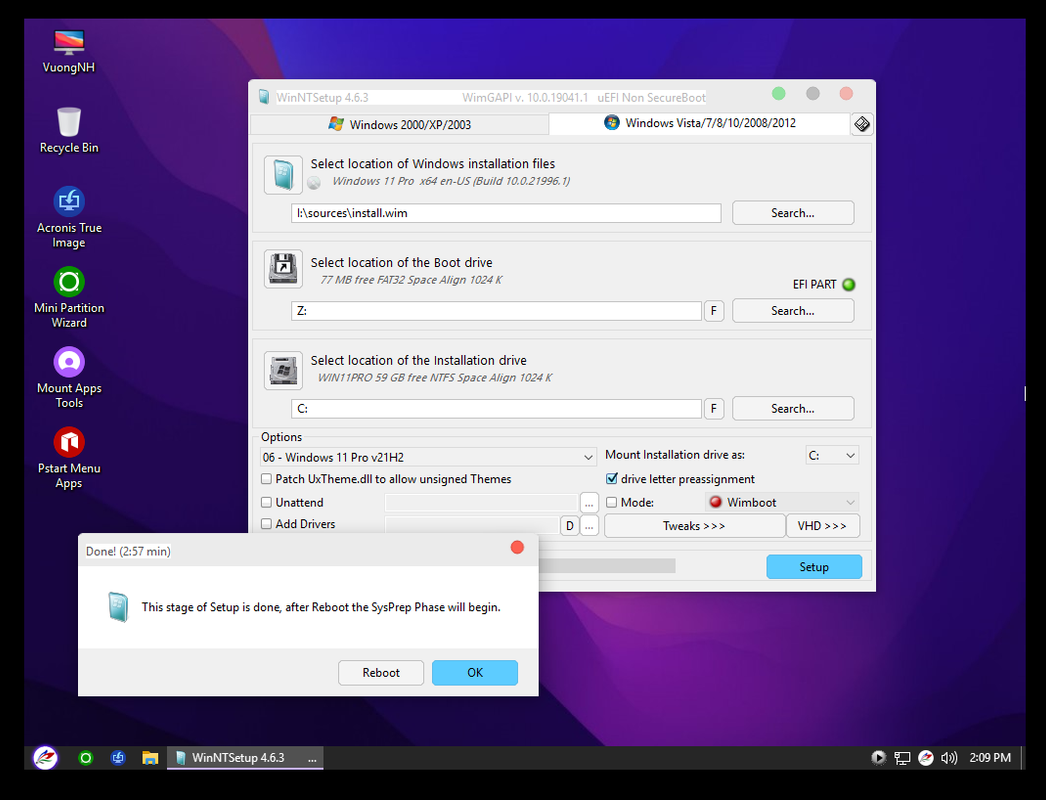Switch to Windows 2000/XP/2003 tab

click(x=400, y=125)
